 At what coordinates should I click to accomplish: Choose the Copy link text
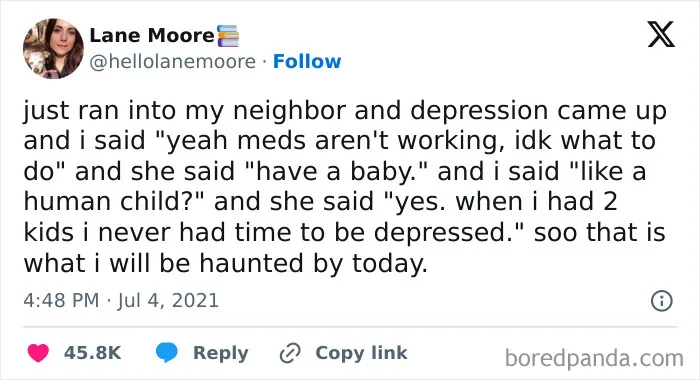pos(361,353)
